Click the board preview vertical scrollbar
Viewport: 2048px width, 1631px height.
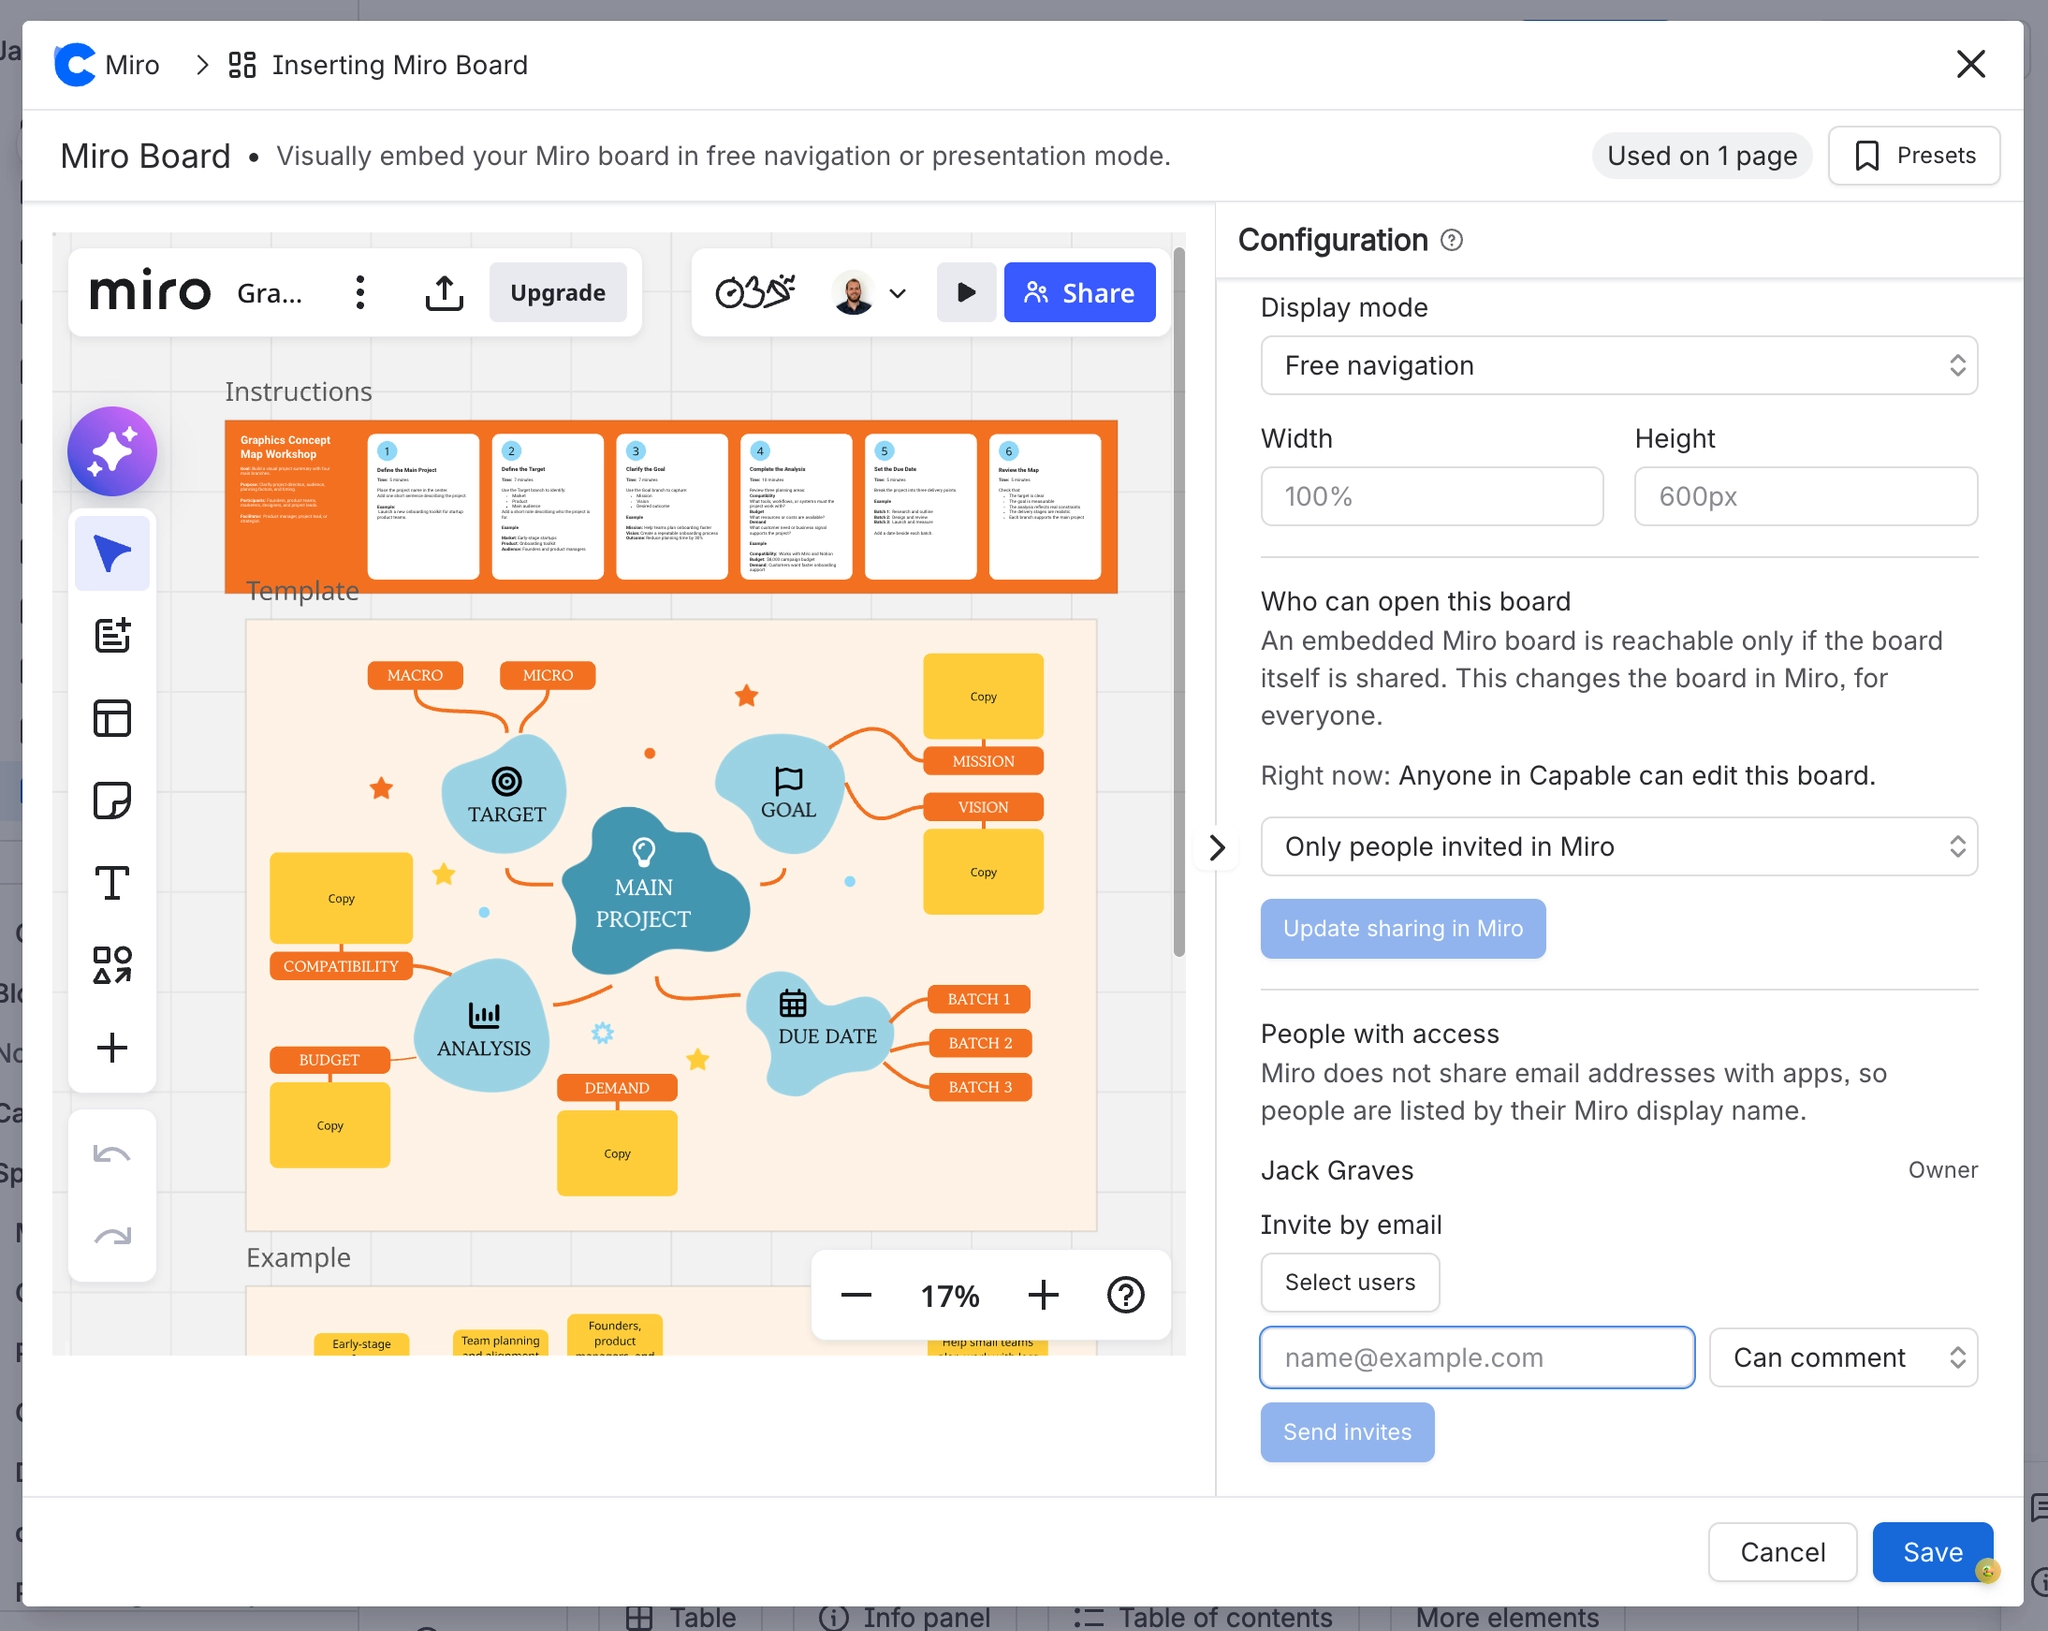coord(1179,600)
